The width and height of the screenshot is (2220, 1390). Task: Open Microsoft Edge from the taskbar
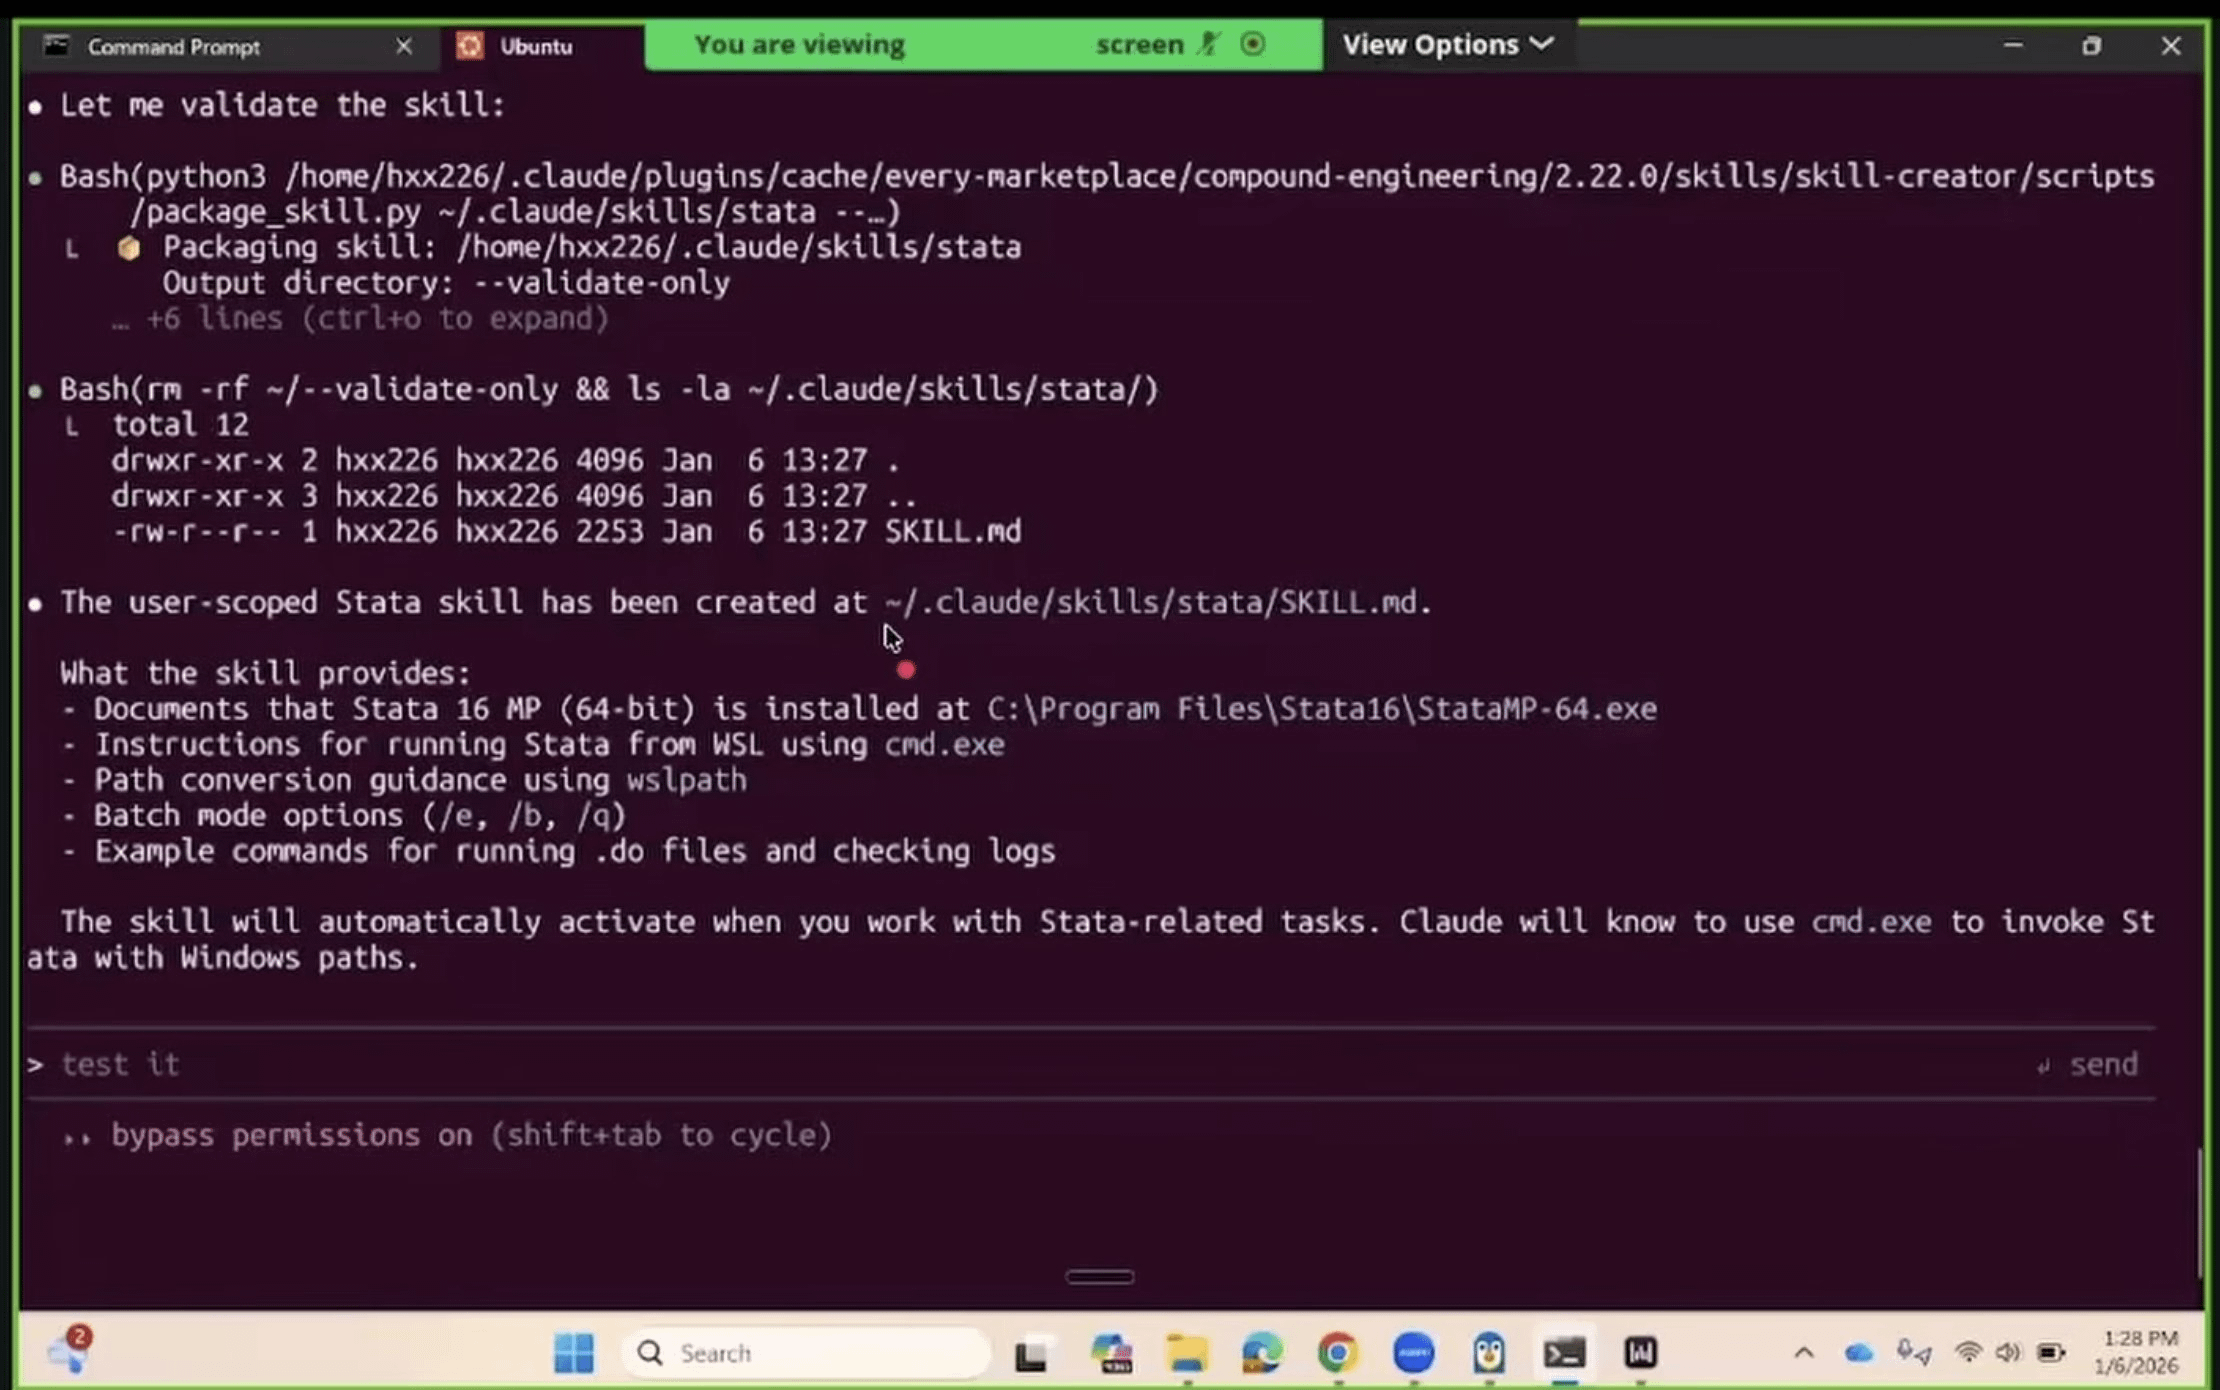[x=1262, y=1354]
